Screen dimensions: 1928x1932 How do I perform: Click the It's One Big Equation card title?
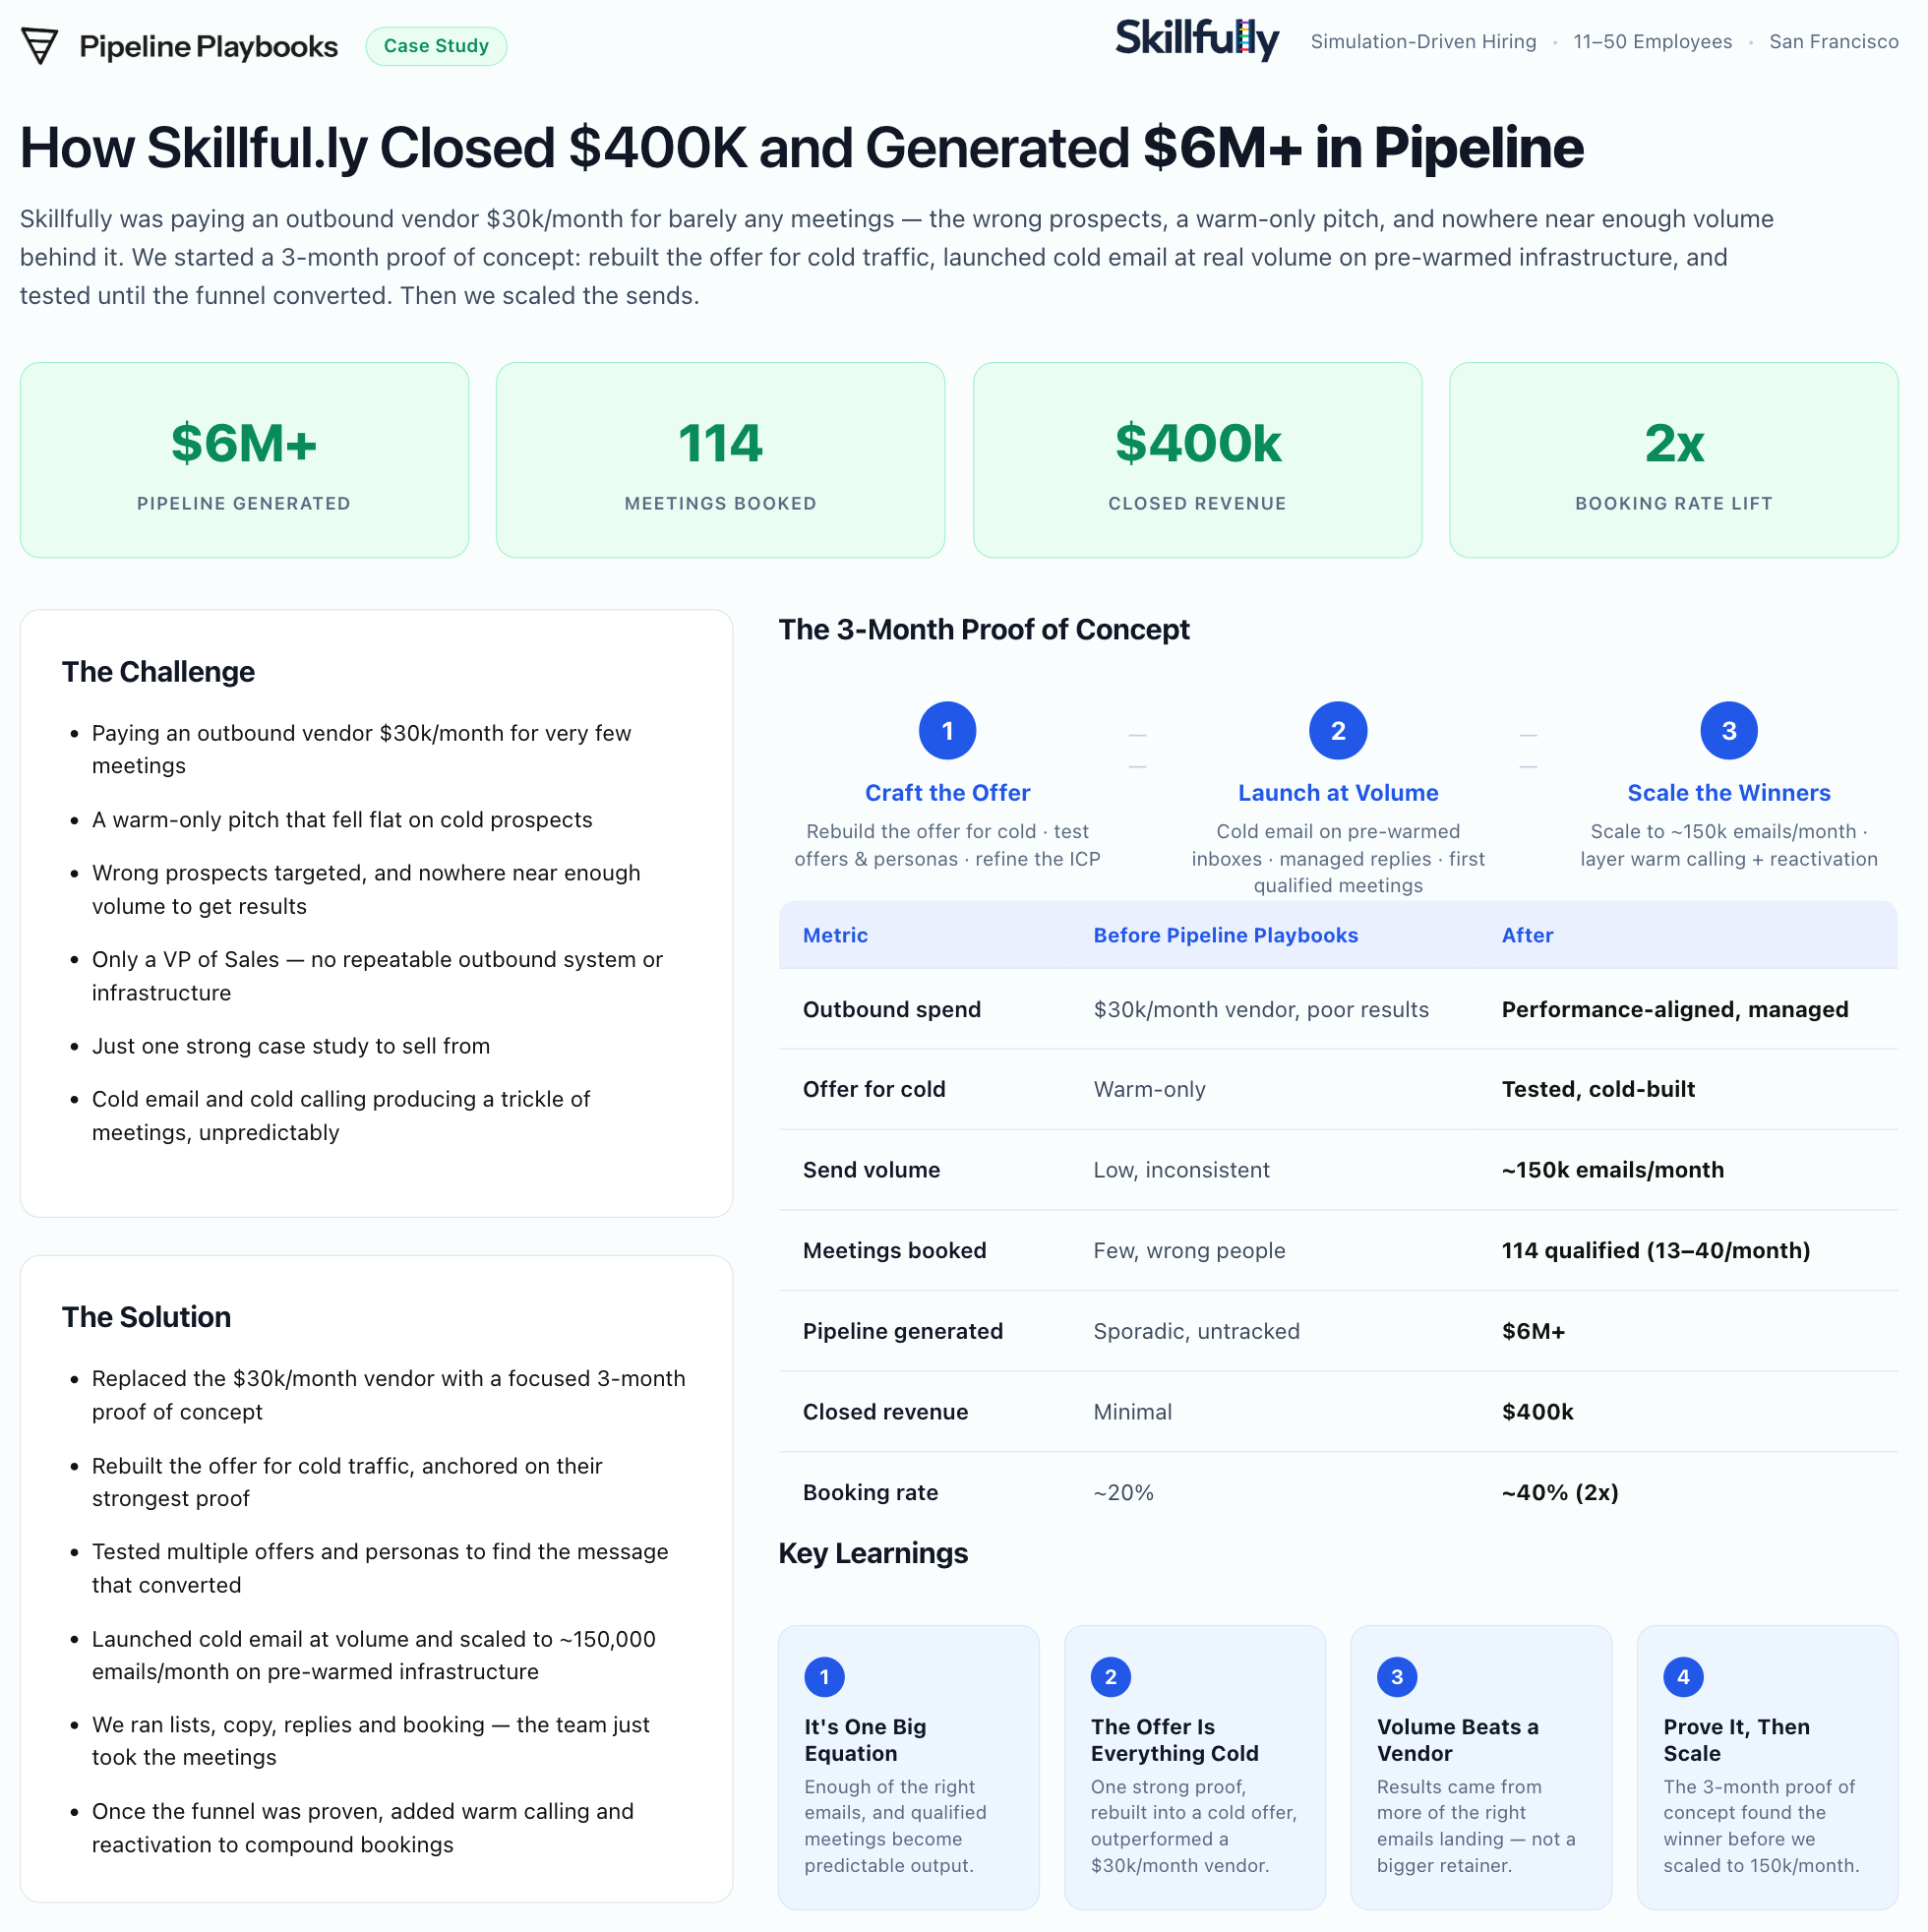coord(865,1740)
